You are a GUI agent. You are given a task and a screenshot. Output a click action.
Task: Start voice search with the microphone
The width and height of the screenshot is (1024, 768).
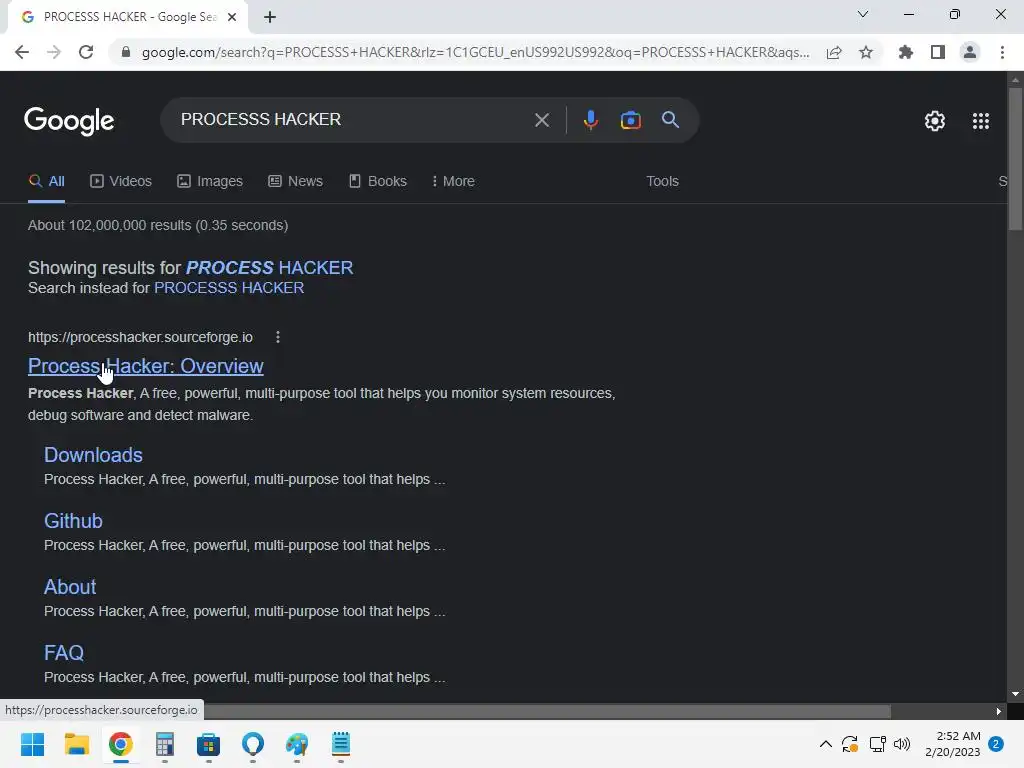pos(590,120)
